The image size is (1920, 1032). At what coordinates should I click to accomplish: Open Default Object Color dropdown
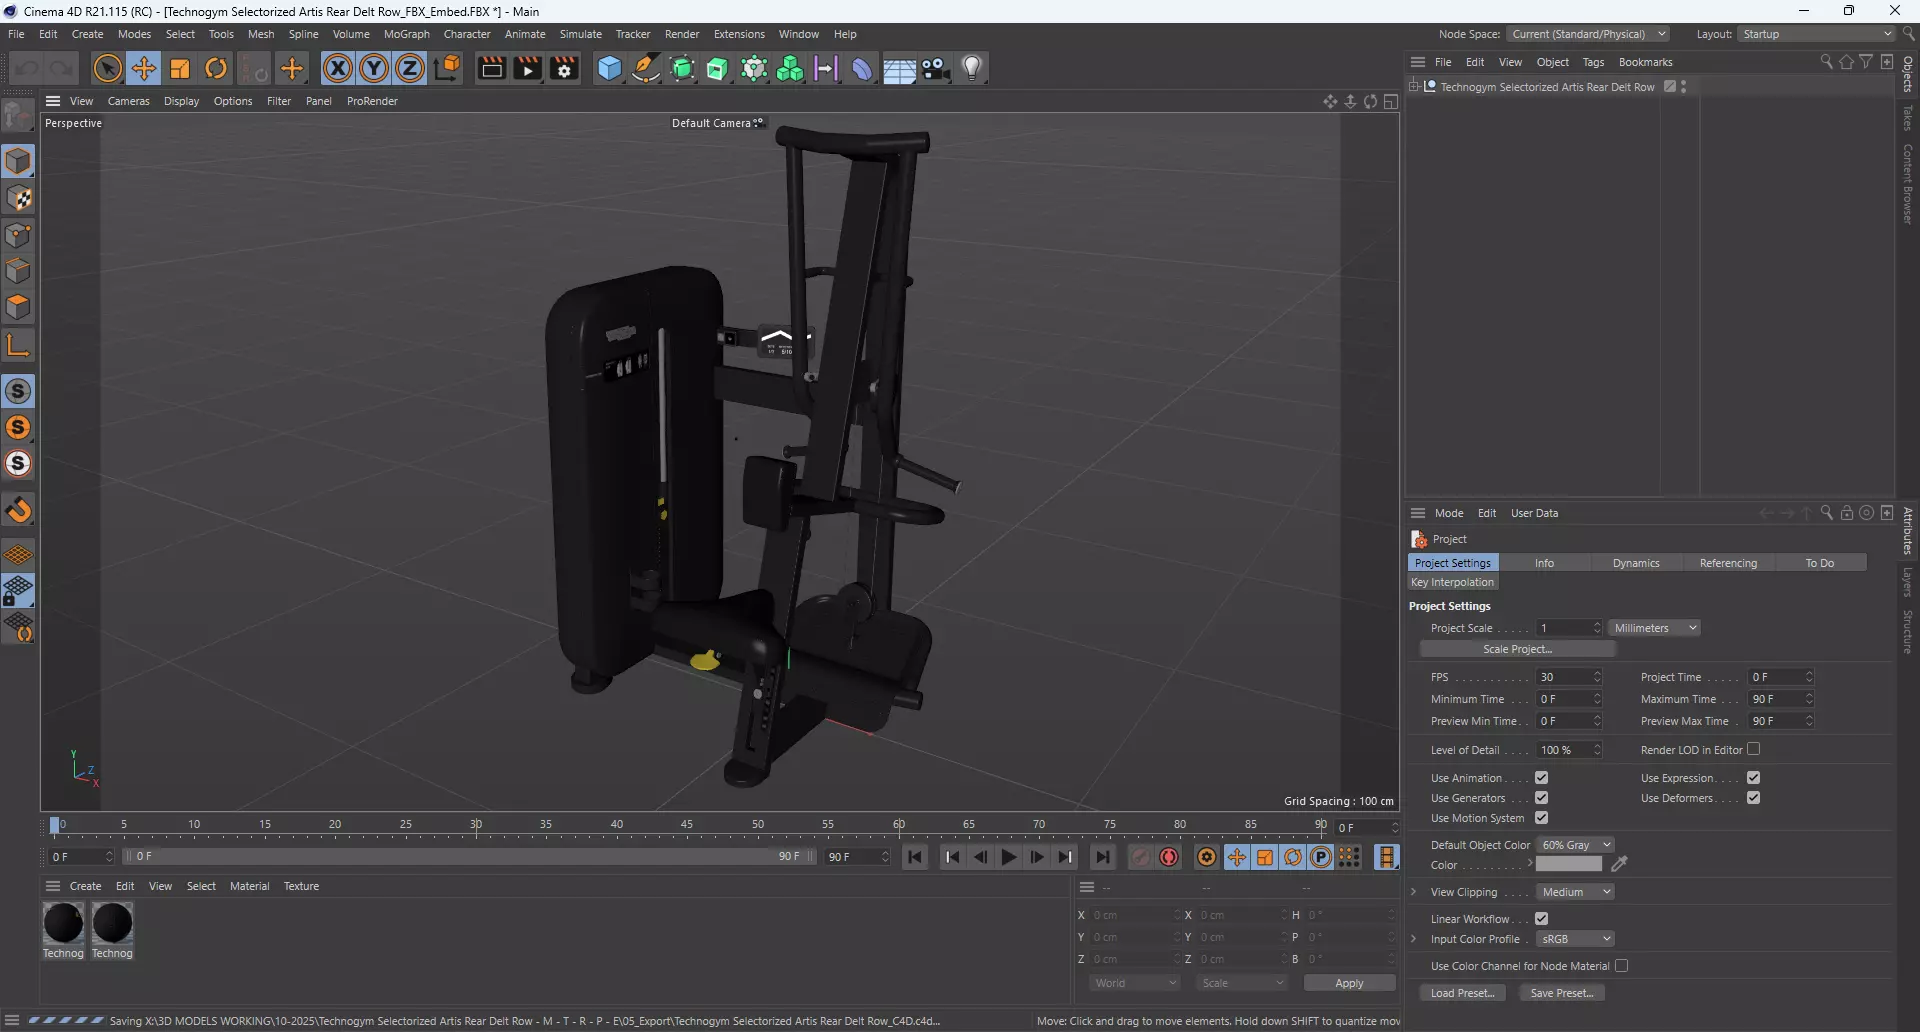pos(1575,845)
